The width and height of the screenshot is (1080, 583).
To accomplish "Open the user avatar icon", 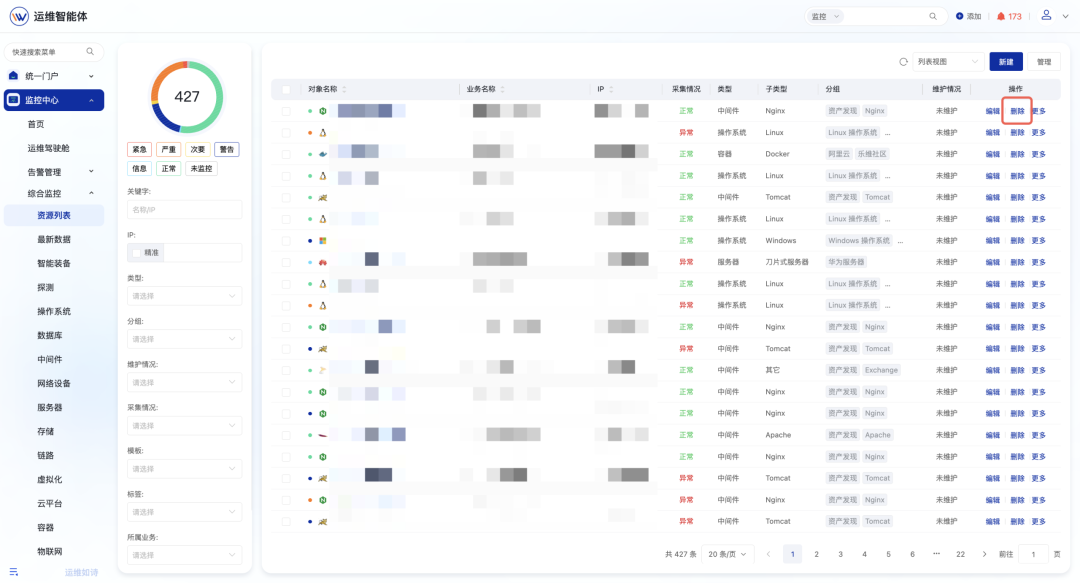I will click(1046, 15).
